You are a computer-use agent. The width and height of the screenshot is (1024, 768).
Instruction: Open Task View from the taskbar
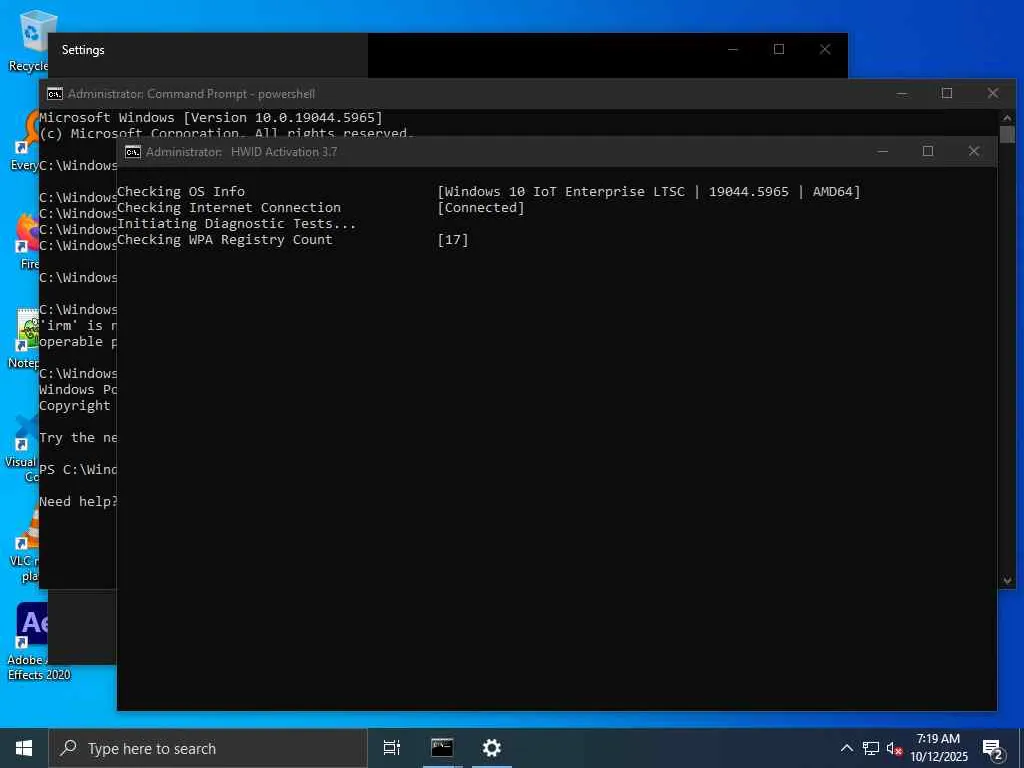(392, 748)
